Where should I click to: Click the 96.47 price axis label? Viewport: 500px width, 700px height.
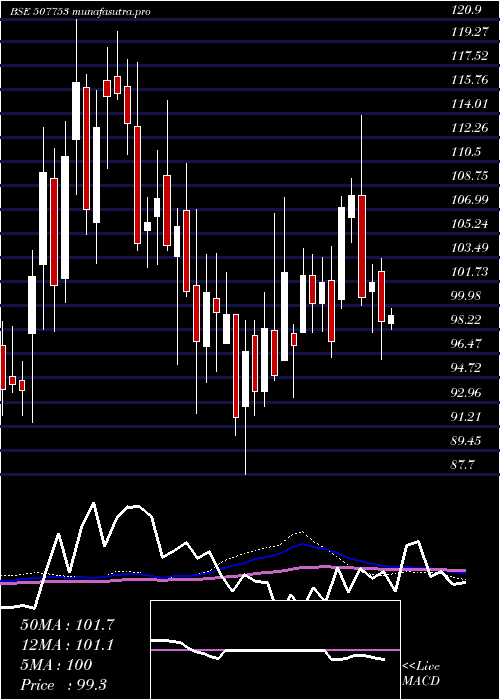(466, 344)
